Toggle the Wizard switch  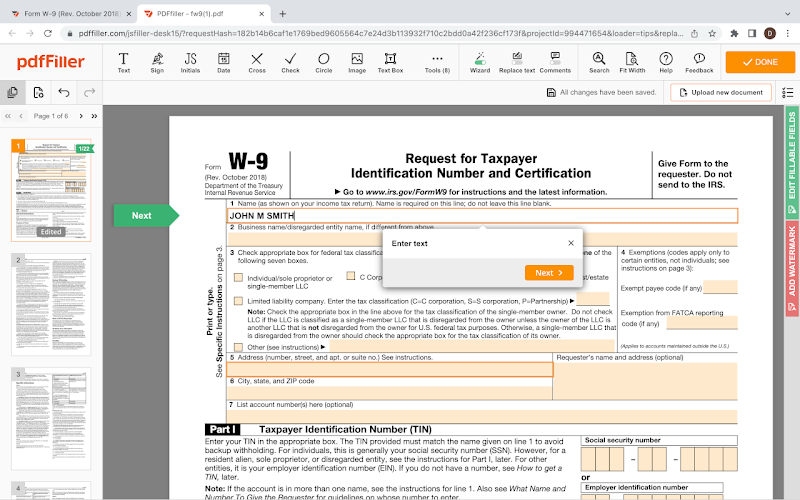480,62
